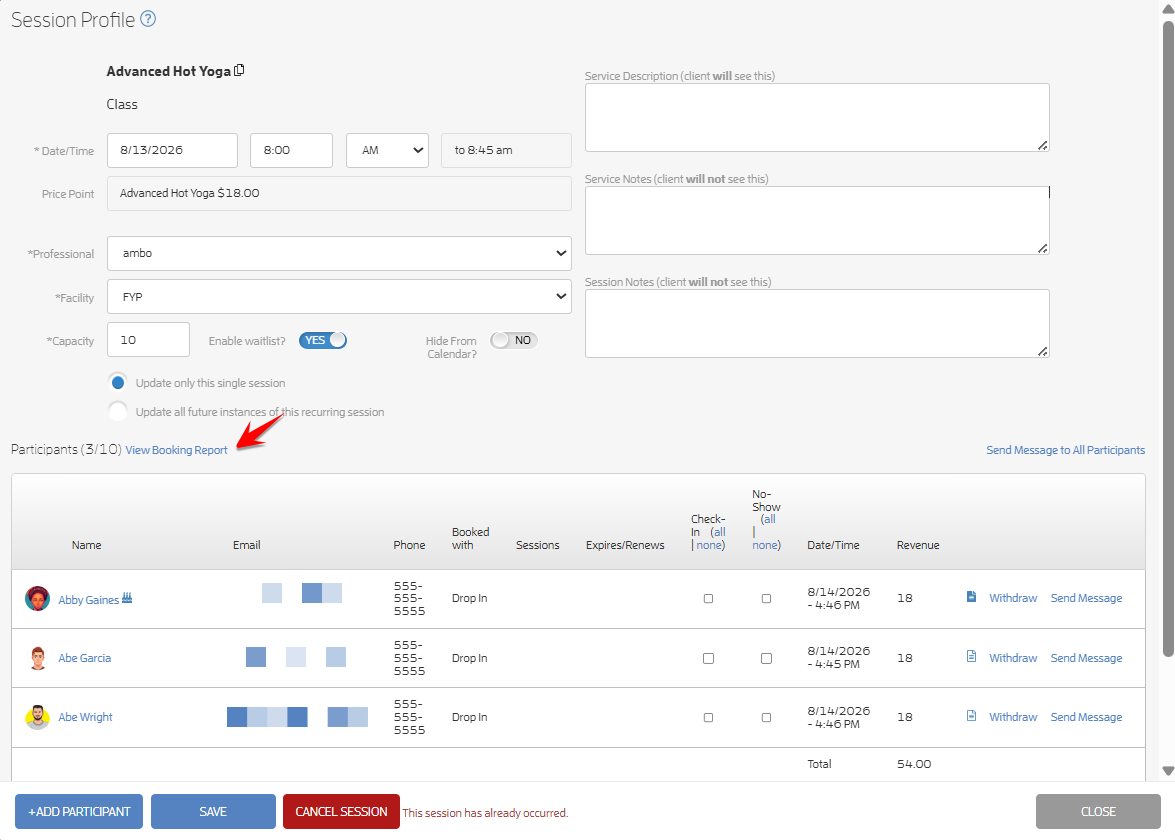This screenshot has height=840, width=1175.
Task: Open the AM/PM dropdown
Action: 387,151
